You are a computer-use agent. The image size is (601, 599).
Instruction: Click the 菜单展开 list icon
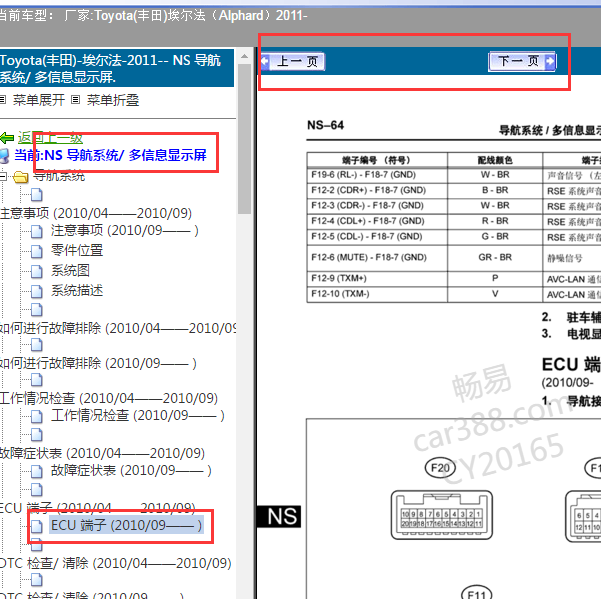click(x=3, y=100)
